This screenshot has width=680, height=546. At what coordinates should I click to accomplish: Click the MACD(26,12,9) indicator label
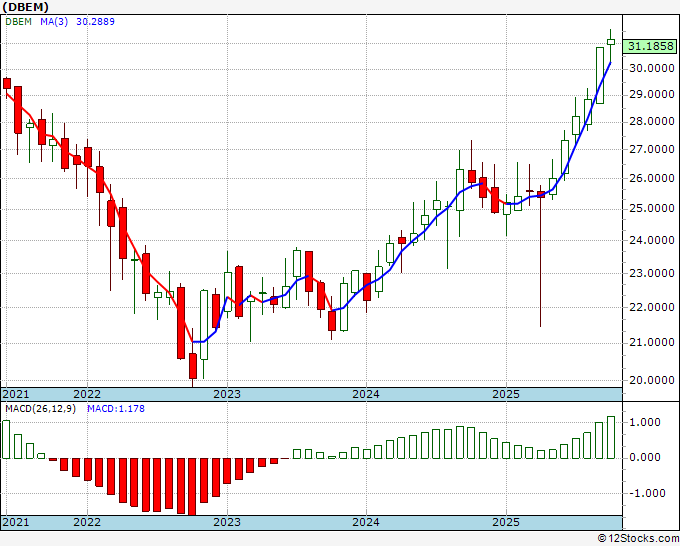point(40,409)
